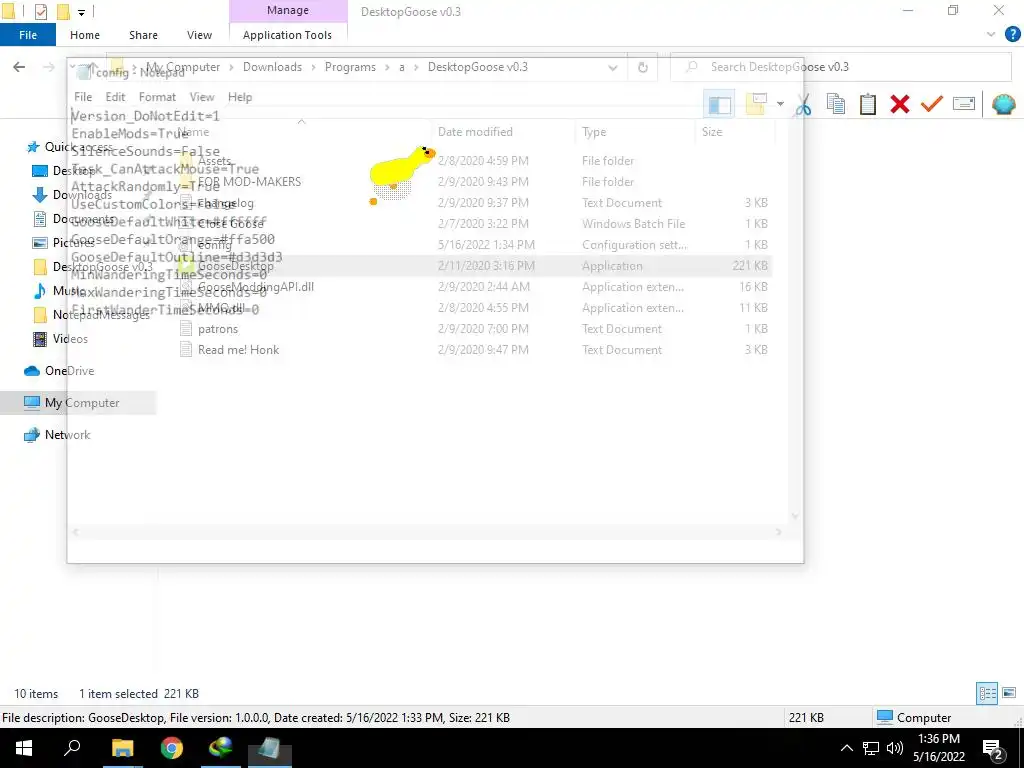The width and height of the screenshot is (1024, 768).
Task: Open the Explorer help question mark
Action: click(x=1012, y=35)
